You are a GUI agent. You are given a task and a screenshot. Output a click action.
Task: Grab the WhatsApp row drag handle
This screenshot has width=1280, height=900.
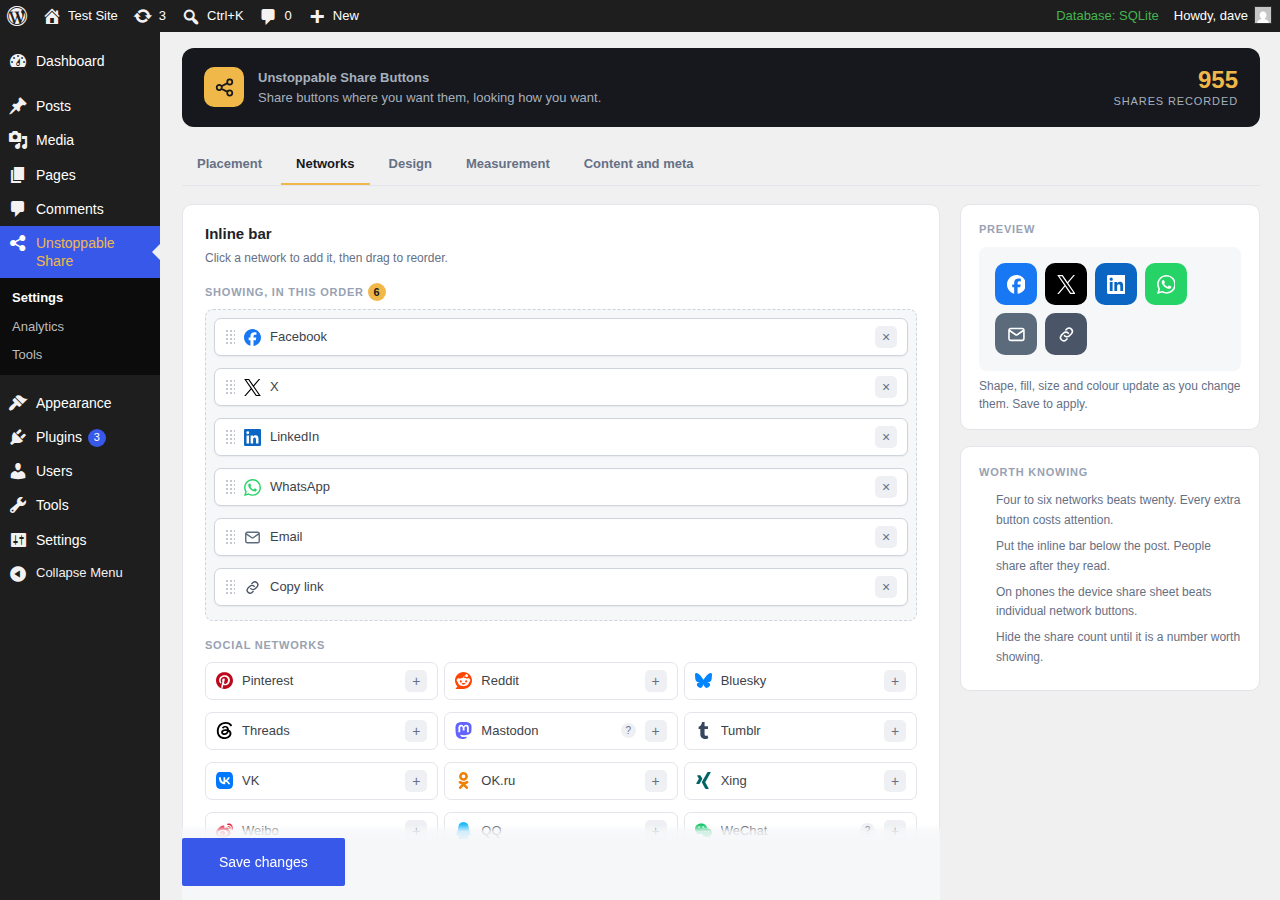(230, 487)
